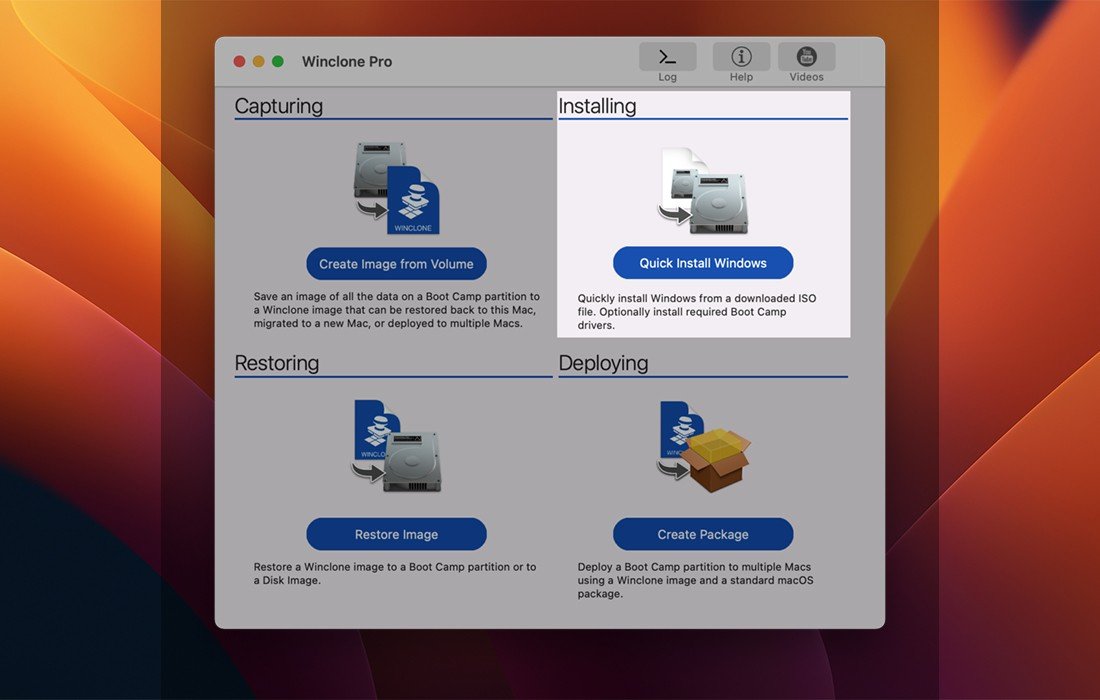The width and height of the screenshot is (1100, 700).
Task: Close the Winclone Pro window
Action: point(240,62)
